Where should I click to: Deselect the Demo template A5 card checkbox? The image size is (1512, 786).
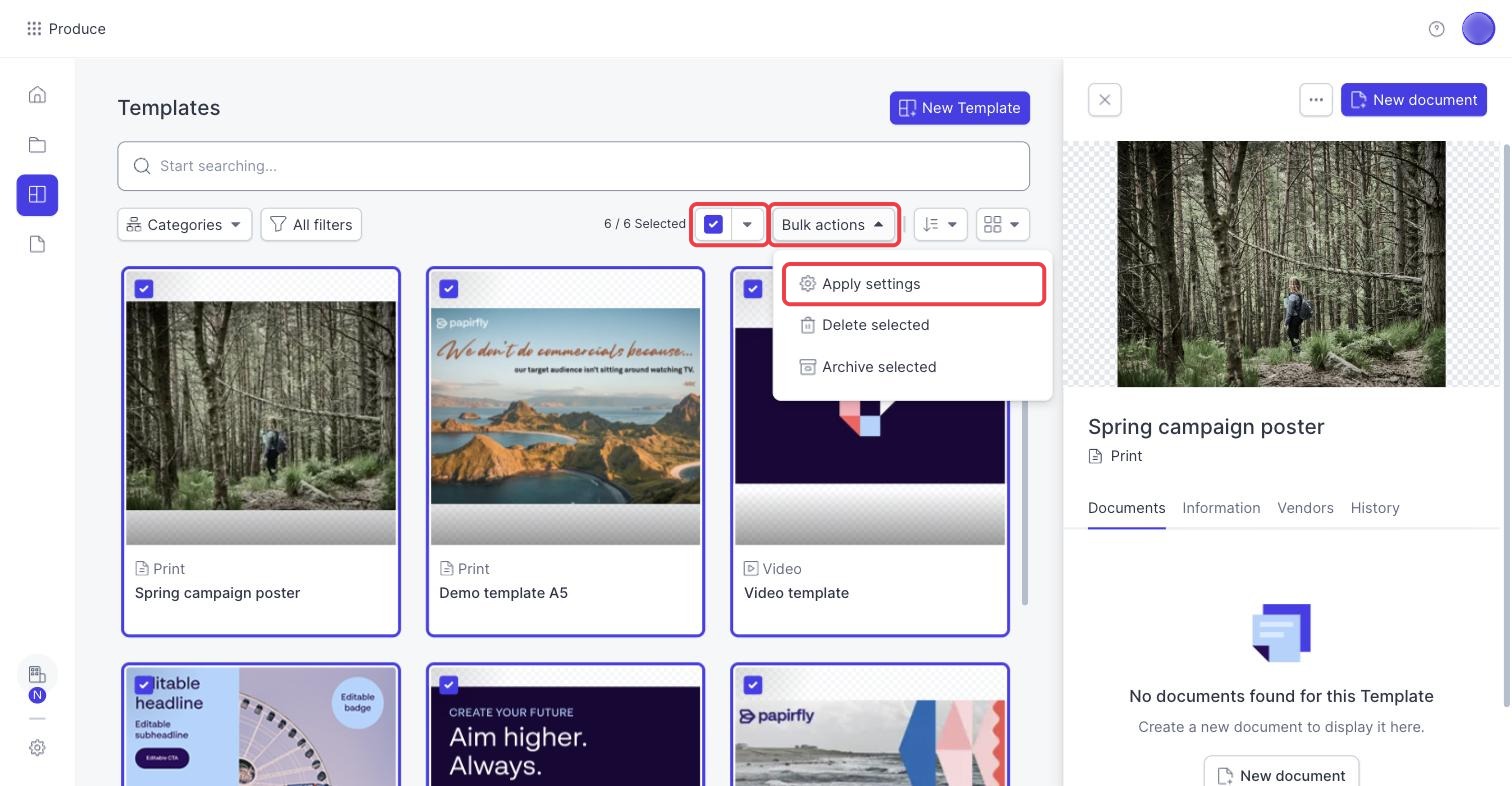(x=449, y=289)
